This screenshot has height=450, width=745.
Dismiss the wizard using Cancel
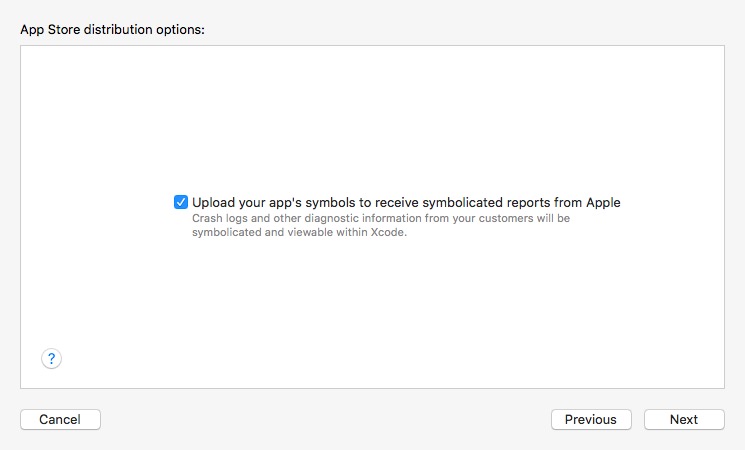click(x=60, y=420)
